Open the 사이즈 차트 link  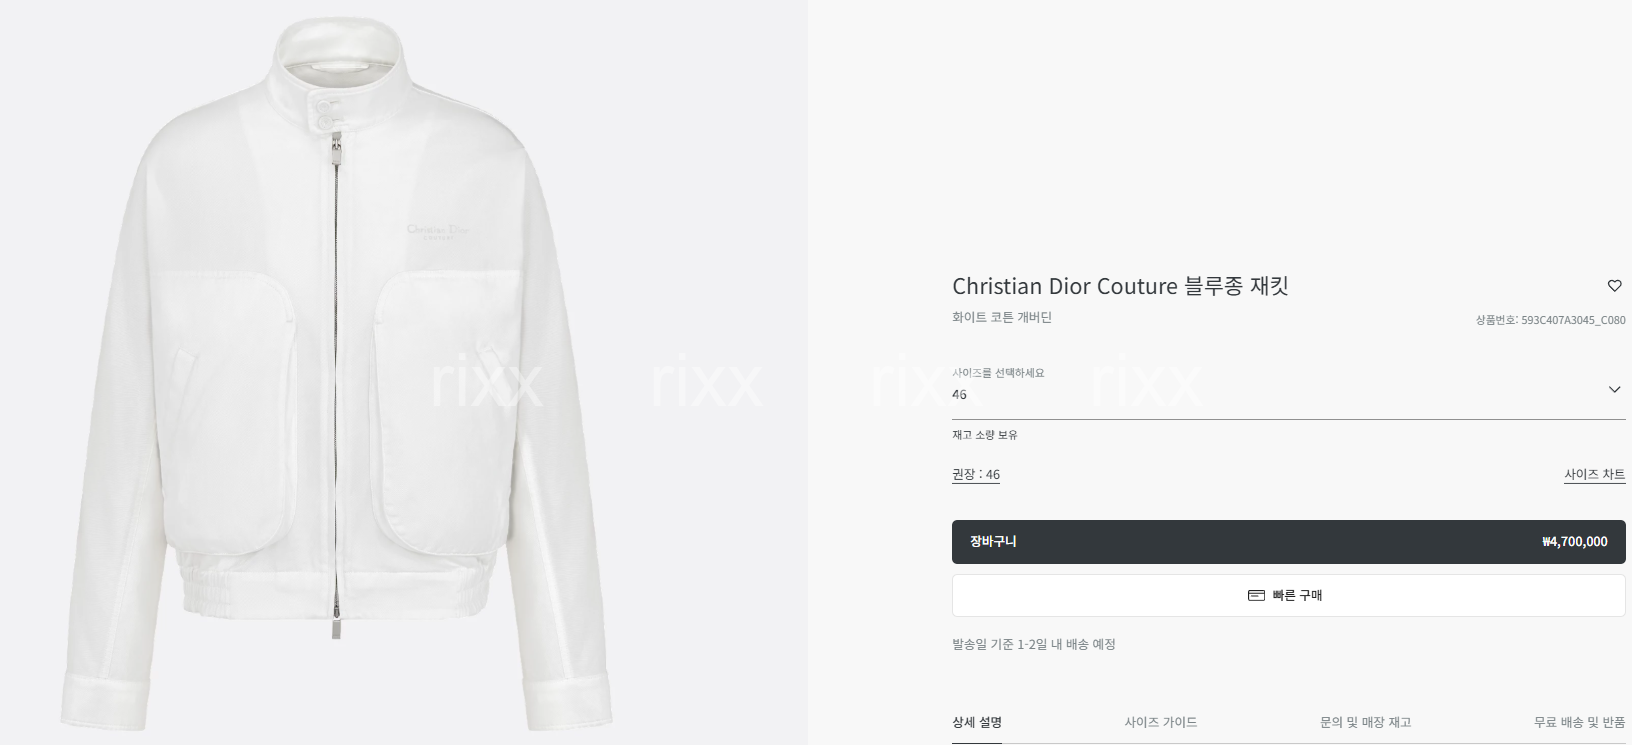click(1595, 475)
